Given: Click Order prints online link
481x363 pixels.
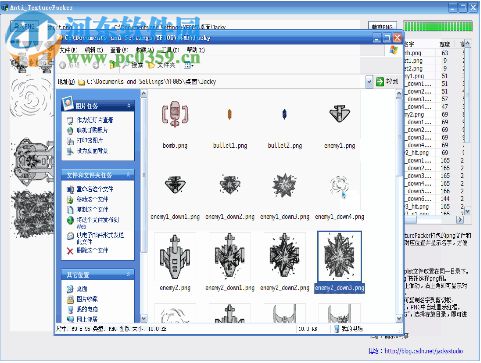Looking at the screenshot, I should tap(87, 130).
